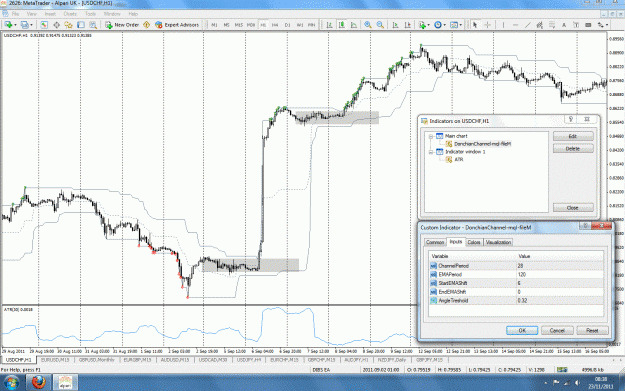Open the templates toolbar icon

pos(454,25)
